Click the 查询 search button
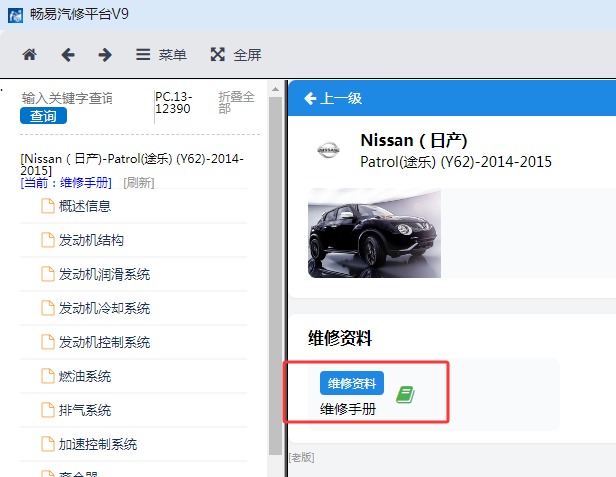The image size is (616, 477). pos(43,116)
